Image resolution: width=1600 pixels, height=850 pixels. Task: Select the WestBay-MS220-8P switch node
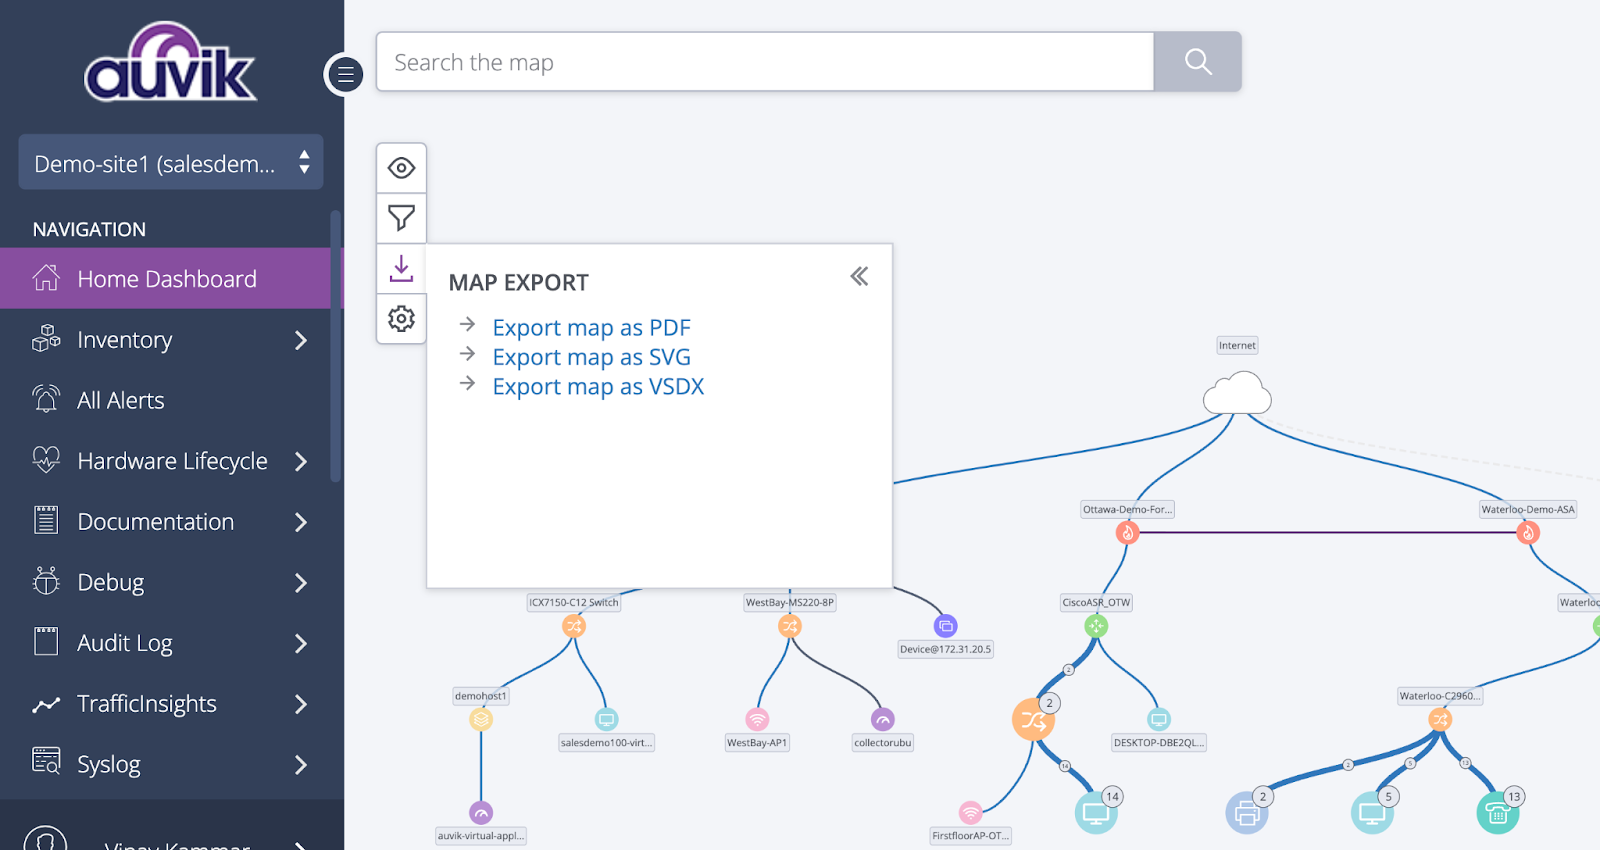tap(790, 626)
